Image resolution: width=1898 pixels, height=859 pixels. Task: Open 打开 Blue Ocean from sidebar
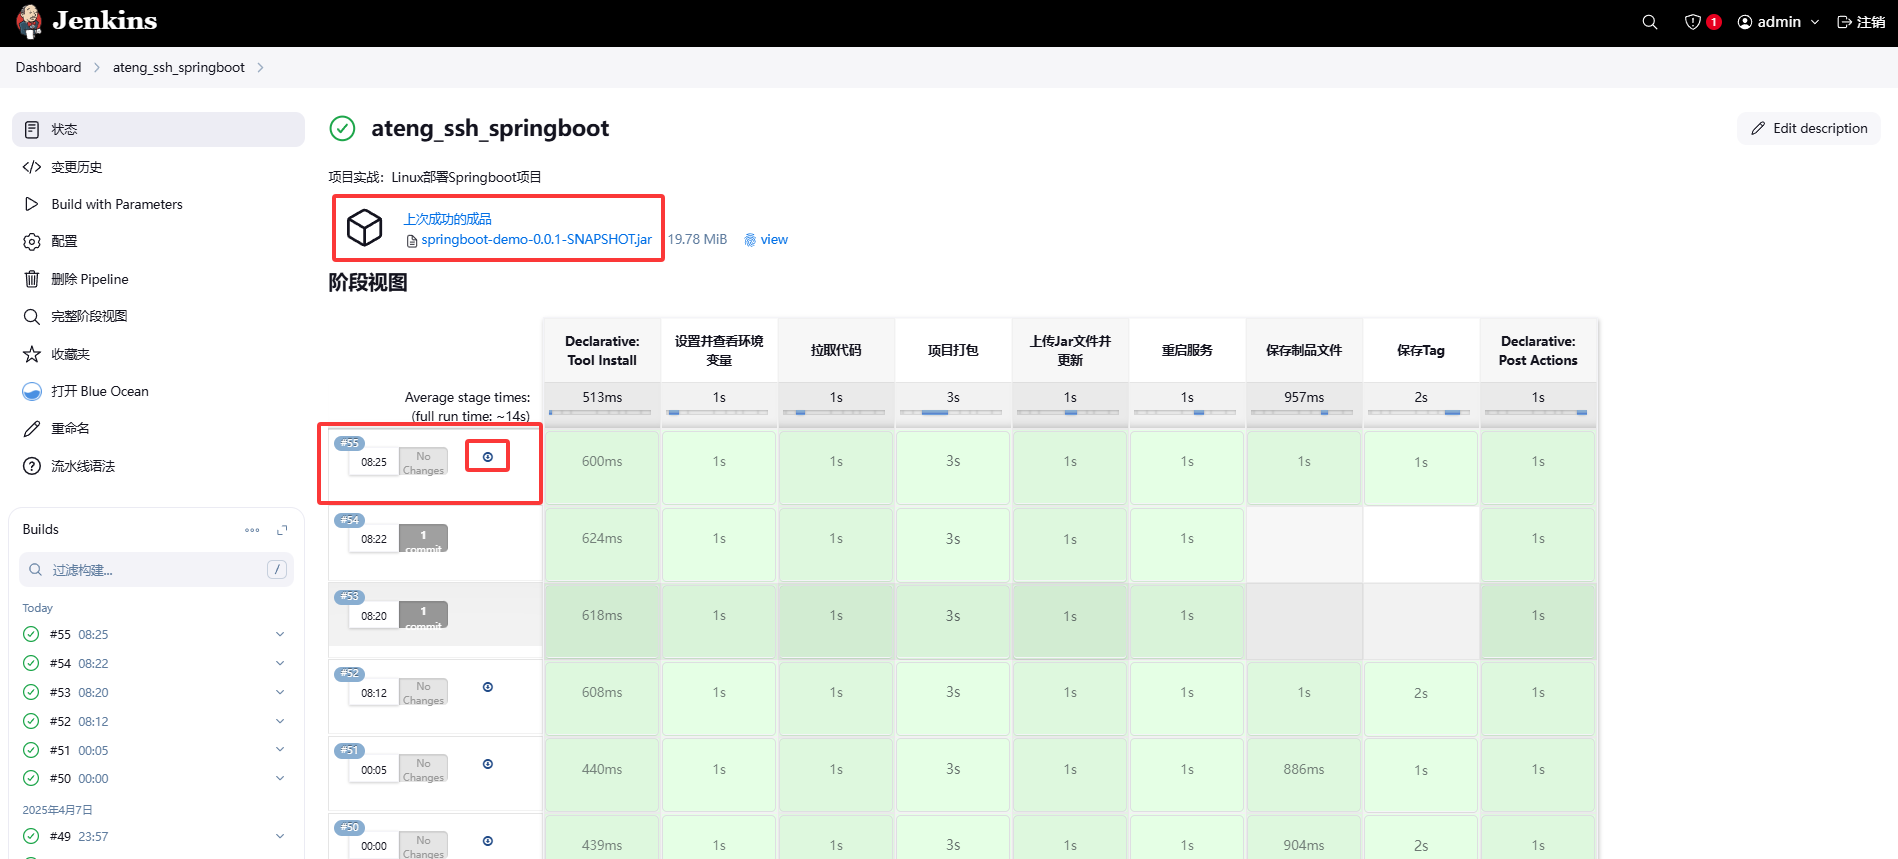[x=100, y=391]
